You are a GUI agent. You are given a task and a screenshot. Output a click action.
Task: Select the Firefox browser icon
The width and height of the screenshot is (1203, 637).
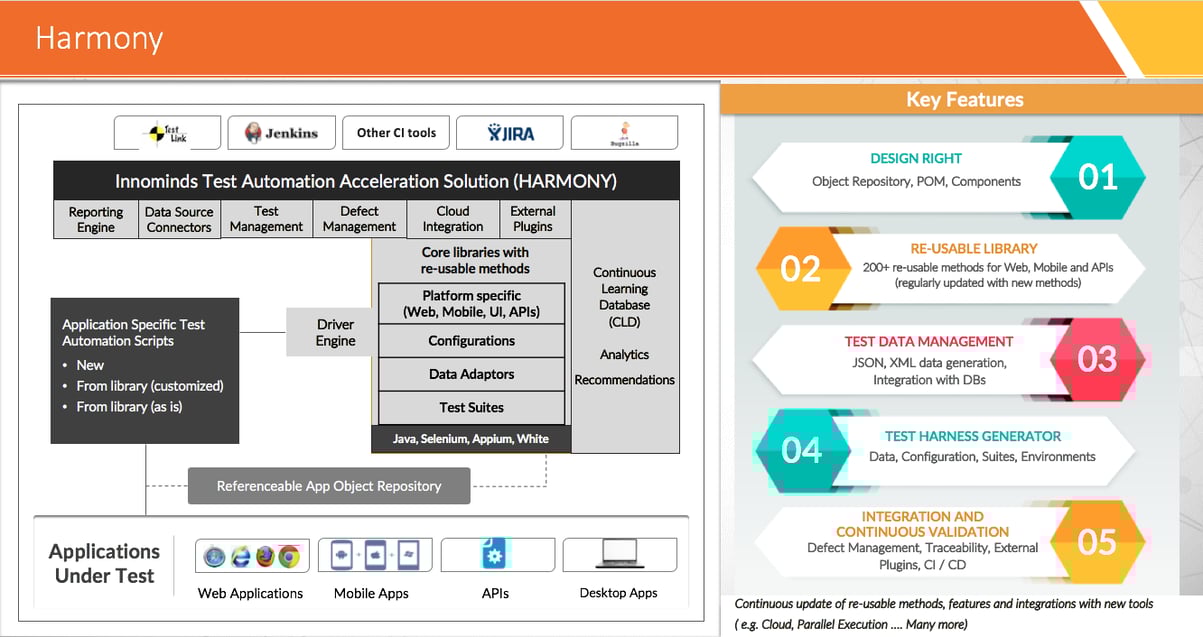[x=265, y=554]
